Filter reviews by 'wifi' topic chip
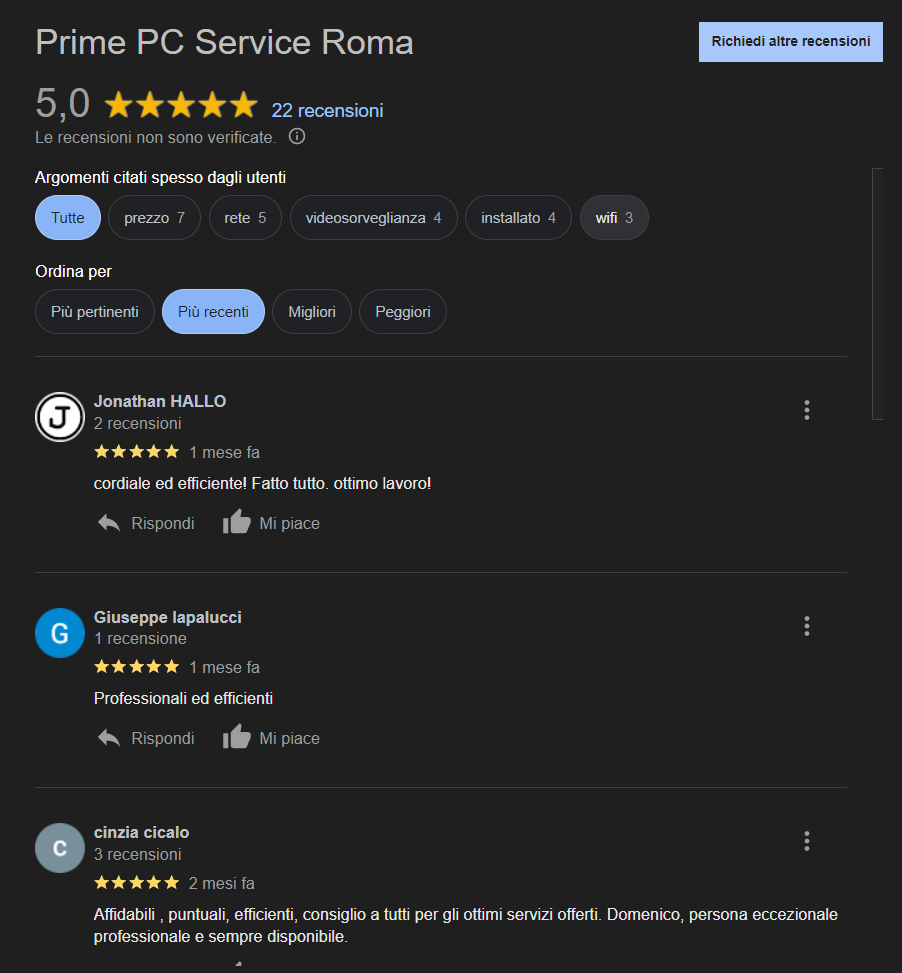902x973 pixels. tap(614, 218)
